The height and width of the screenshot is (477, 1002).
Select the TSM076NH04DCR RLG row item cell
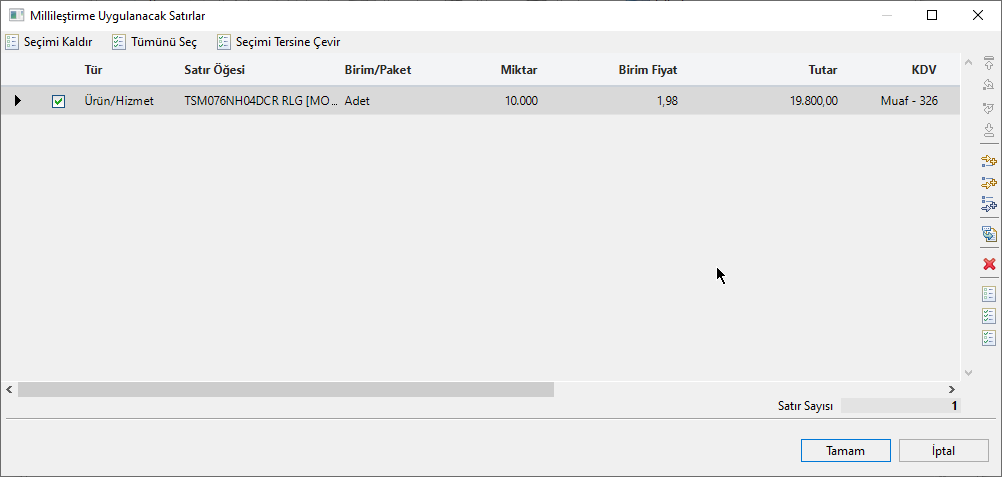click(x=260, y=101)
